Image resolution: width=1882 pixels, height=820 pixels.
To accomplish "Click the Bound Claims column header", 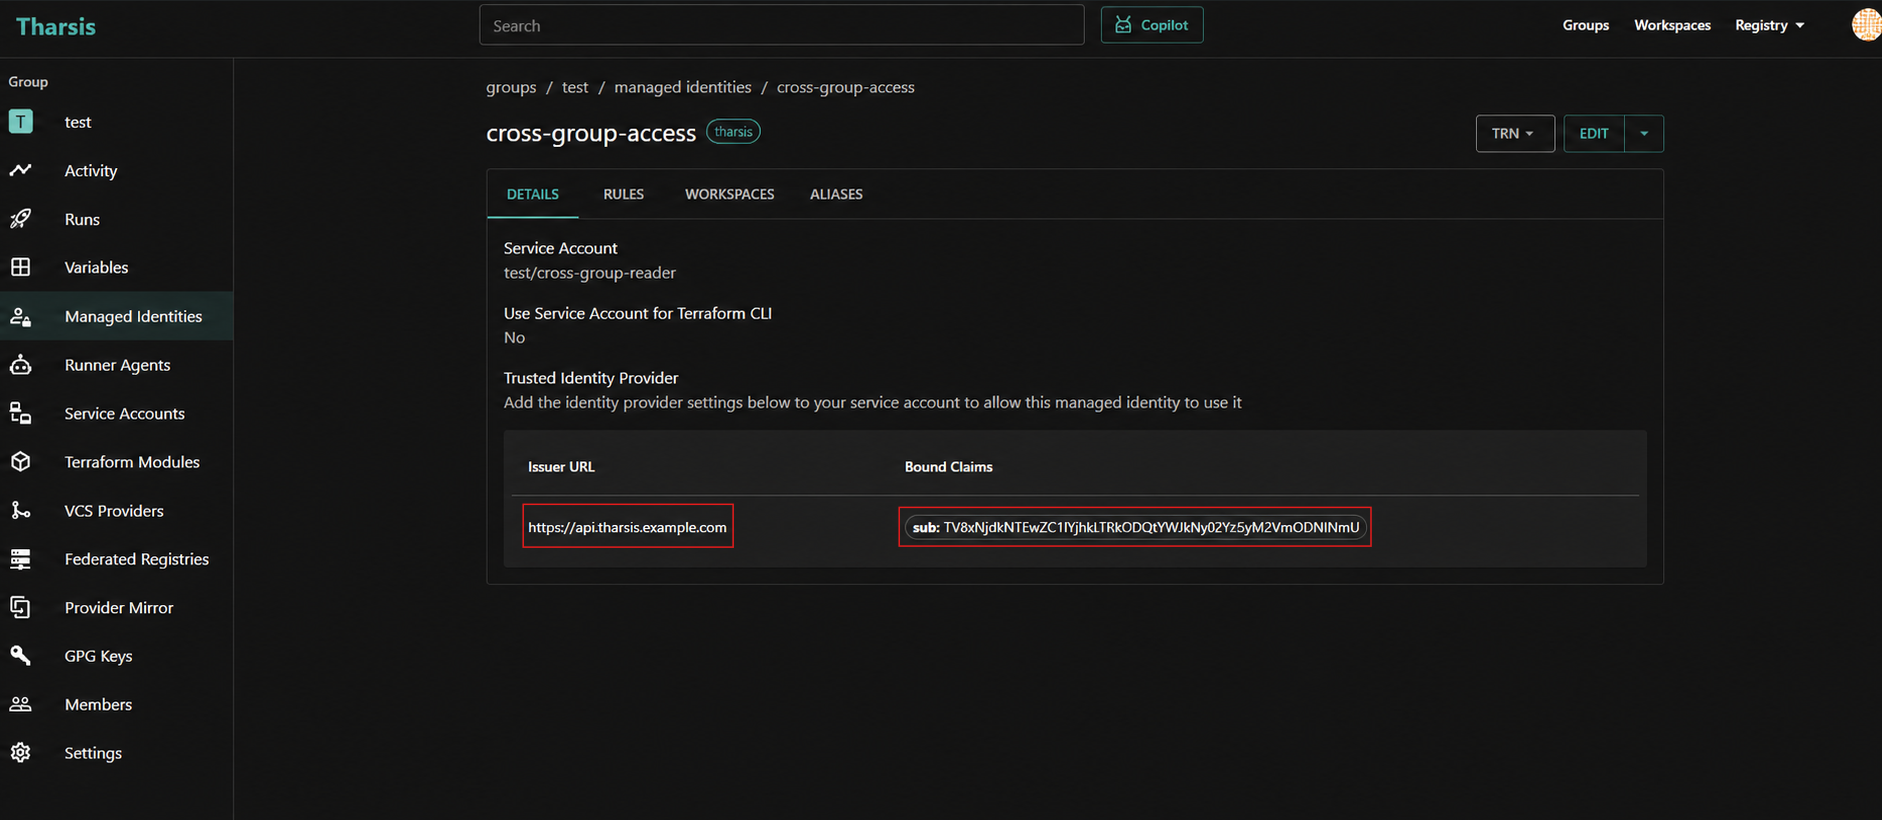I will 949,467.
